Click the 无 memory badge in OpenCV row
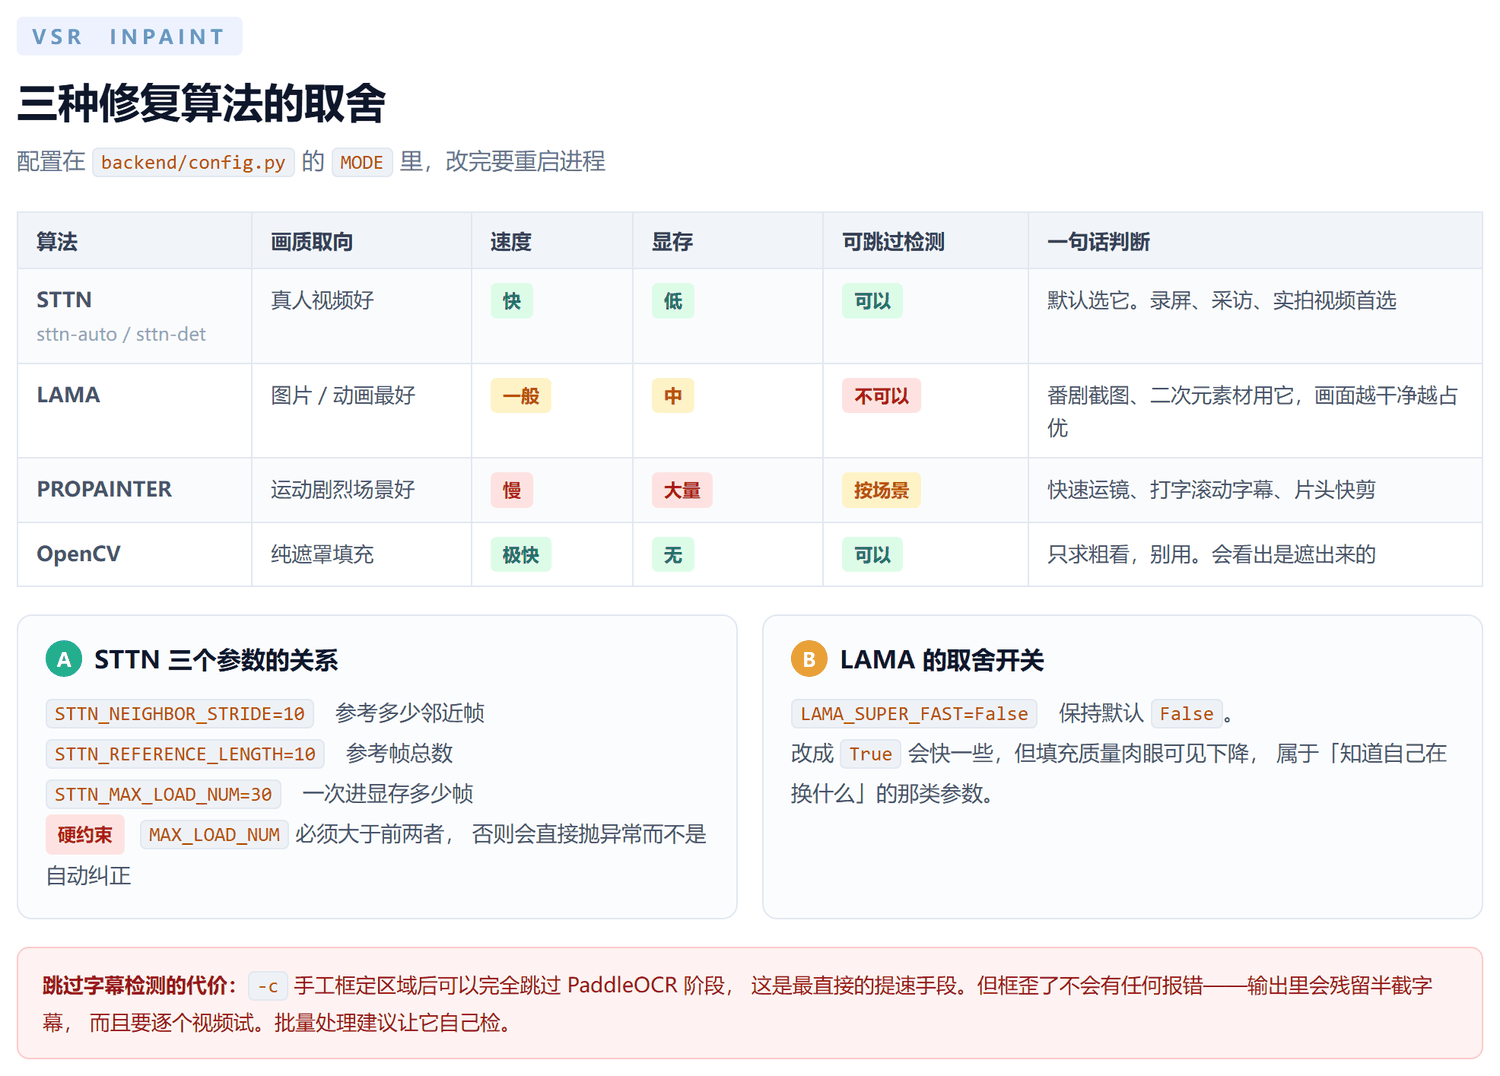The height and width of the screenshot is (1076, 1500). coord(673,555)
